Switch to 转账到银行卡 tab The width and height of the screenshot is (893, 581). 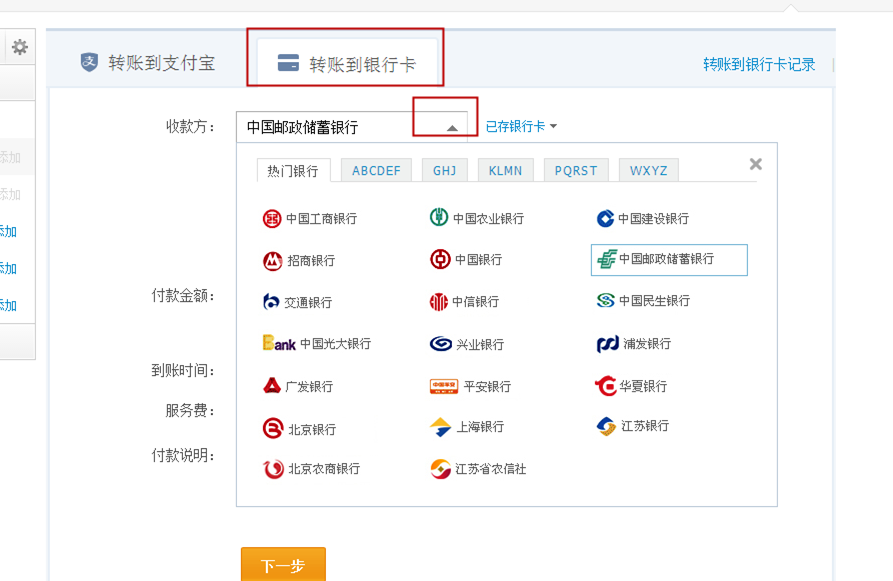(347, 64)
